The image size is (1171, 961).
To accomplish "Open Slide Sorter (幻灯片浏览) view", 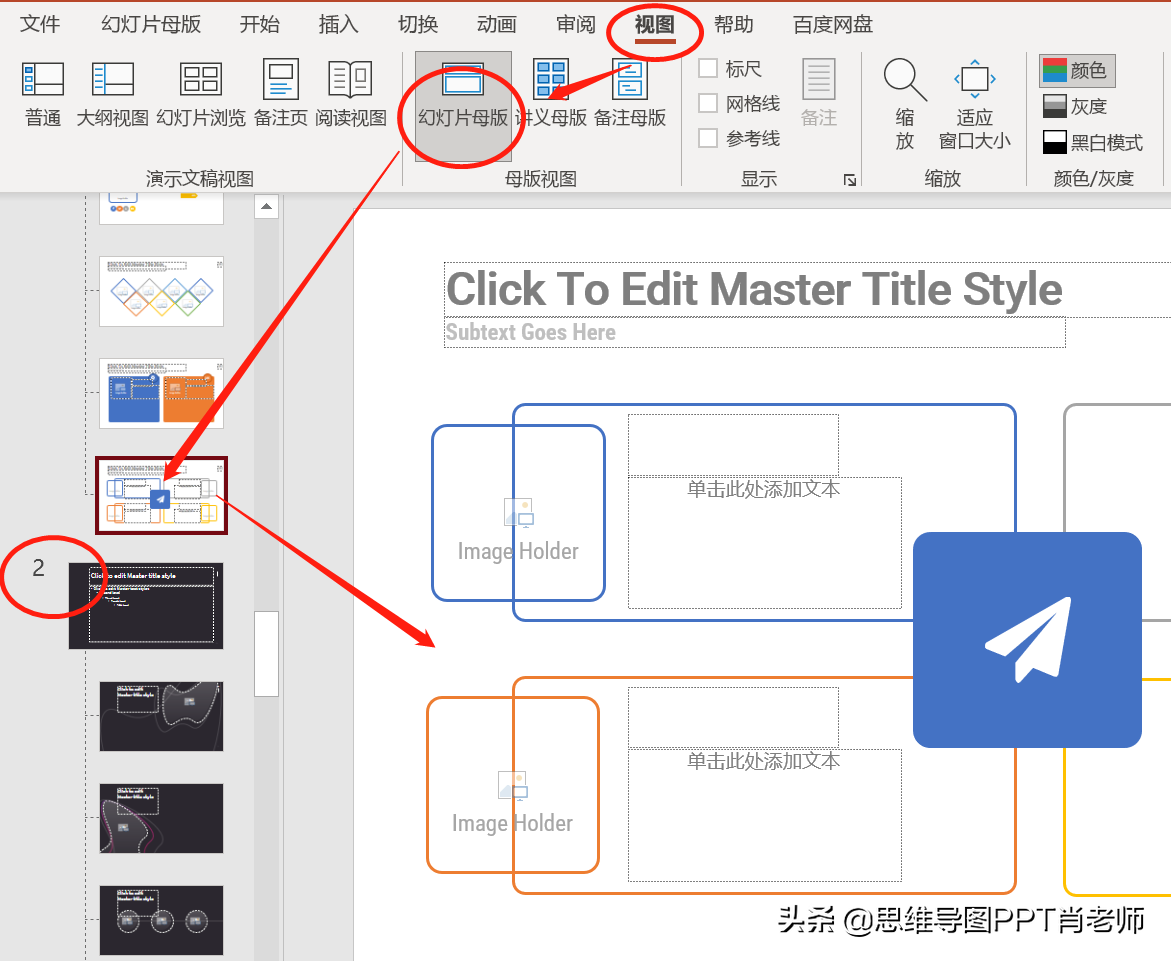I will tap(201, 94).
